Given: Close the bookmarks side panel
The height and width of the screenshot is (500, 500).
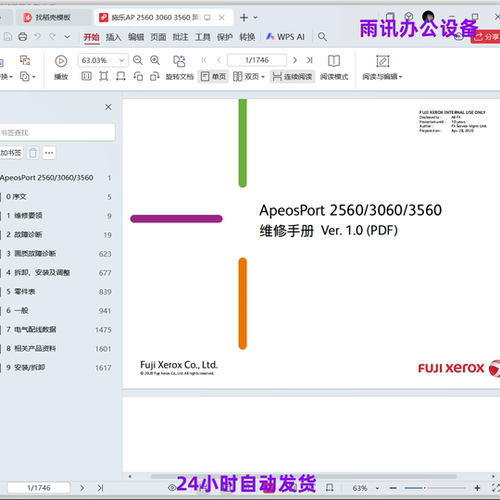Looking at the screenshot, I should tap(108, 107).
